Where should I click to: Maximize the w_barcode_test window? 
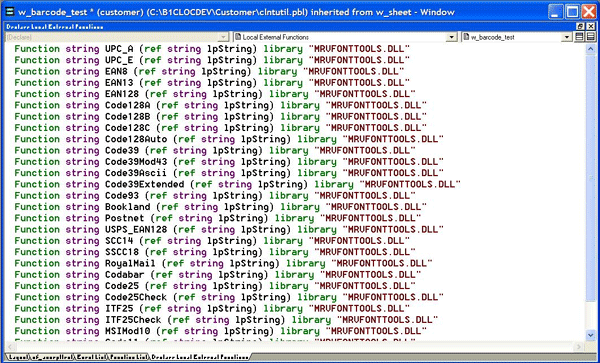(x=572, y=12)
